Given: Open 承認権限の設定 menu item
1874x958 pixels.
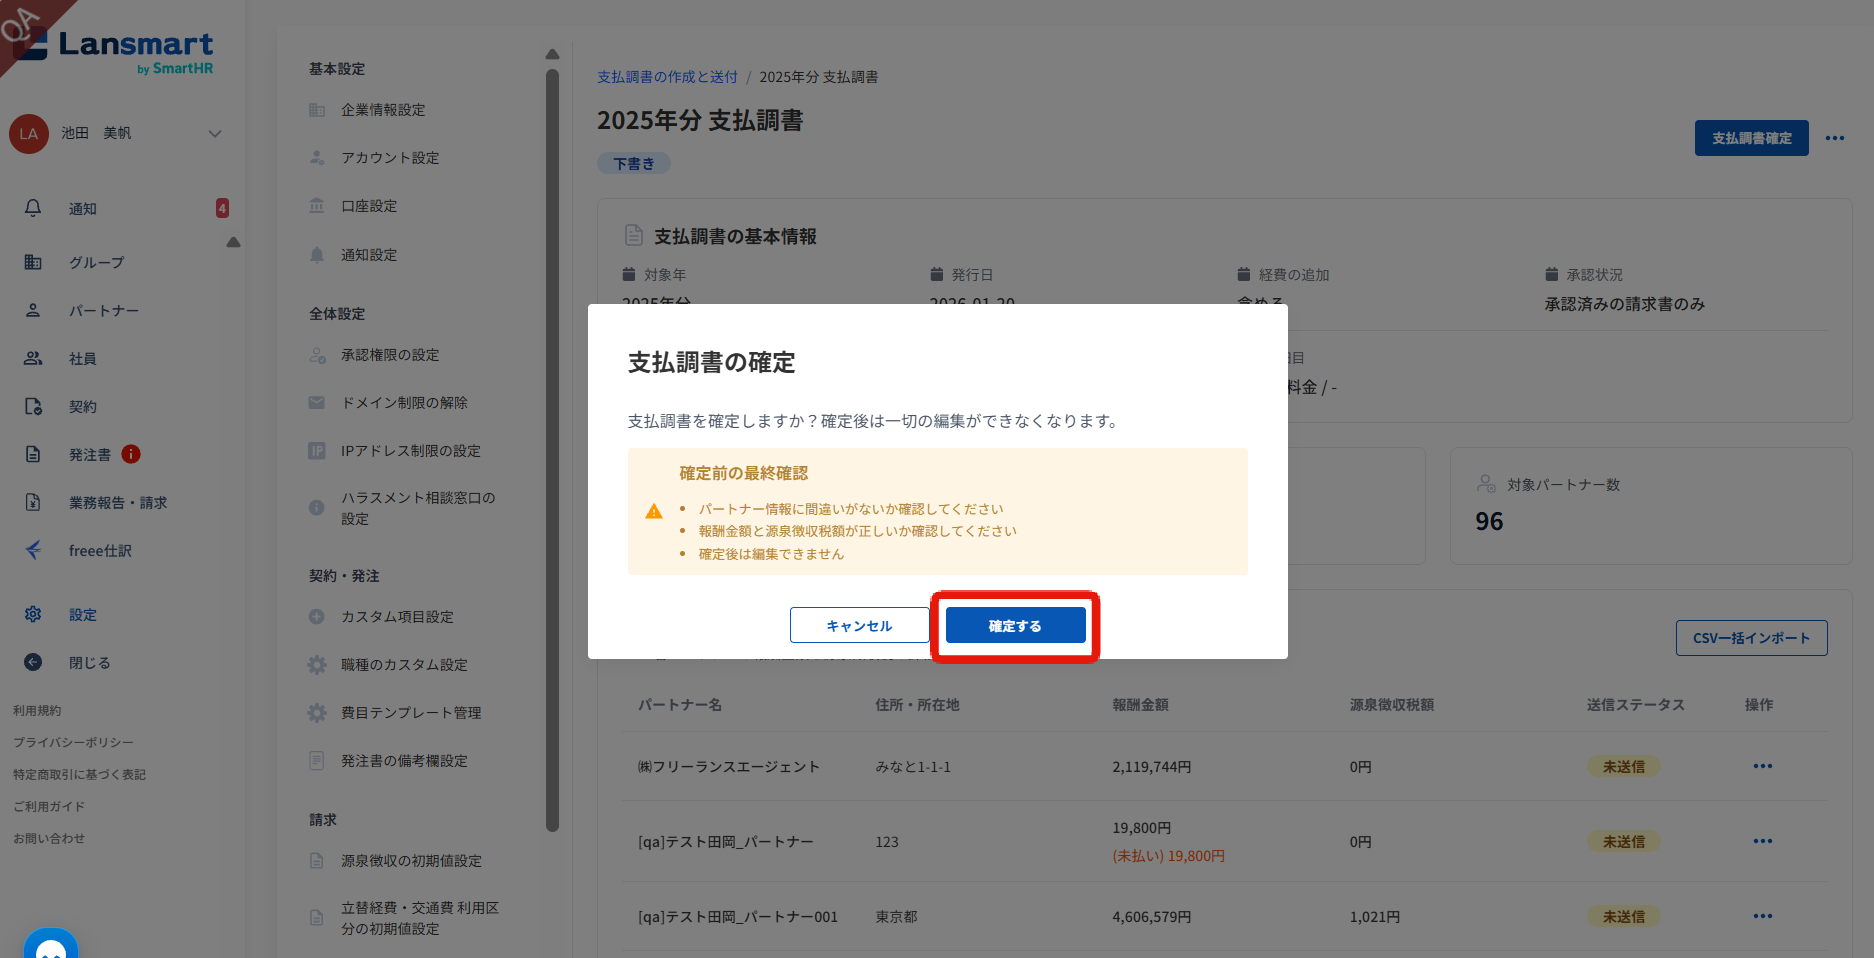Looking at the screenshot, I should pos(390,355).
